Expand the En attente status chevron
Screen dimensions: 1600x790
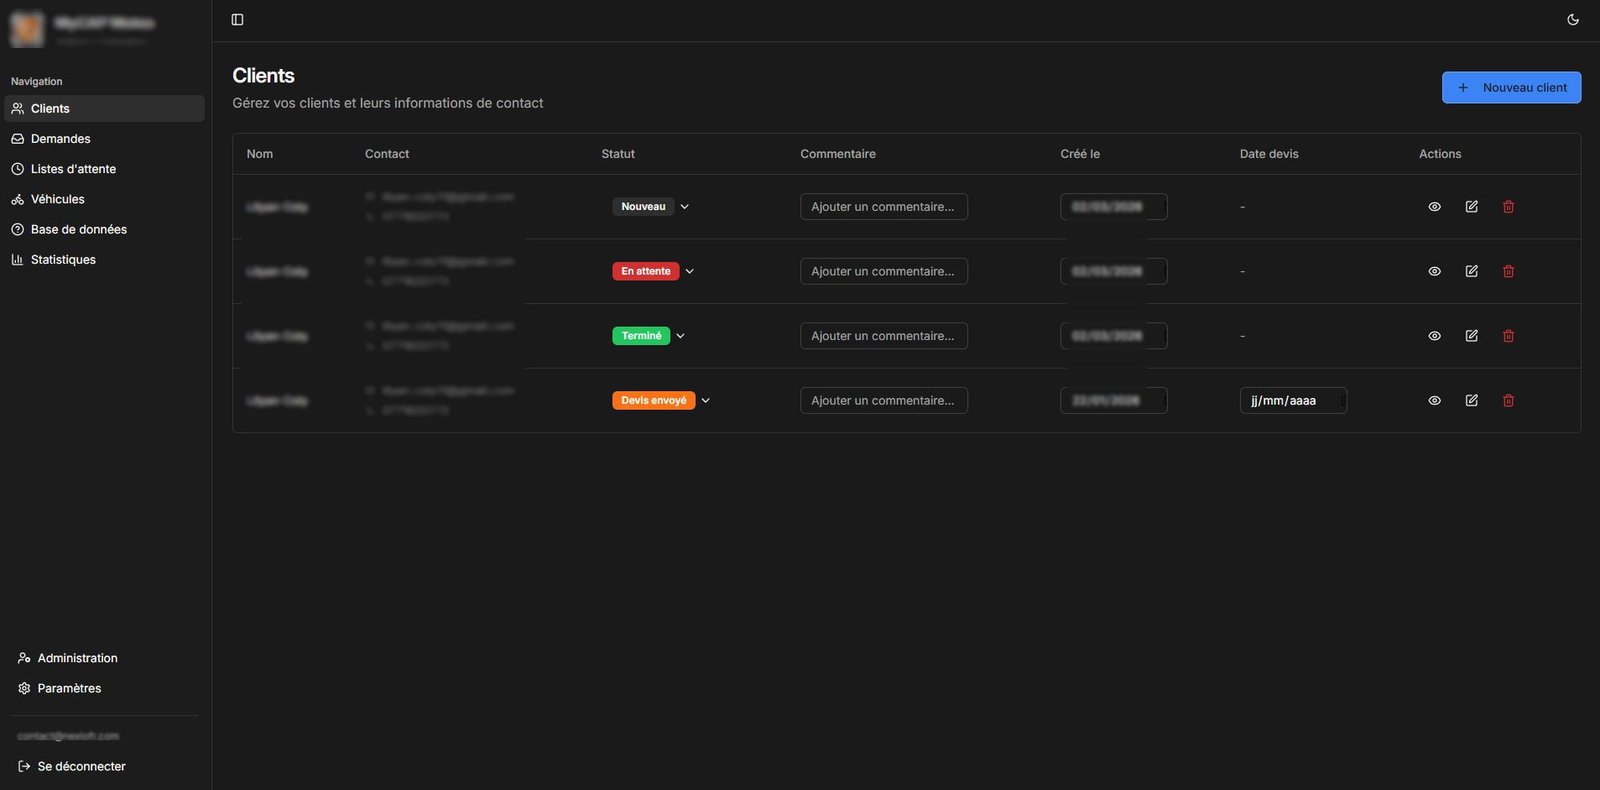tap(690, 271)
